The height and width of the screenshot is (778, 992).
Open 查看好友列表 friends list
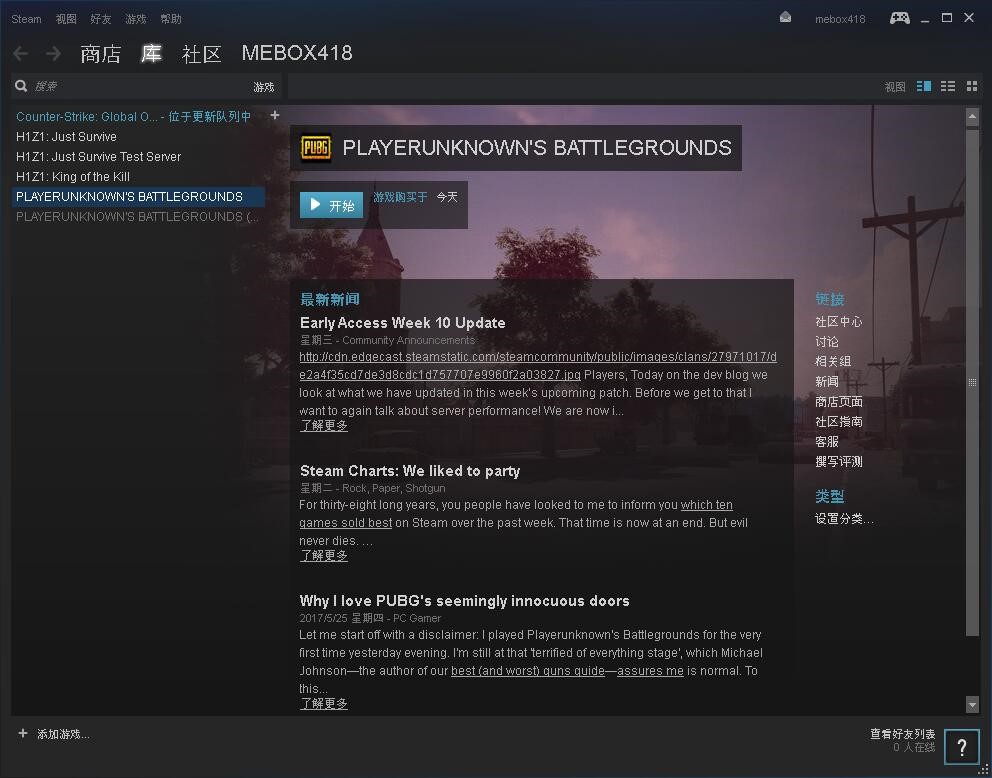[x=902, y=734]
